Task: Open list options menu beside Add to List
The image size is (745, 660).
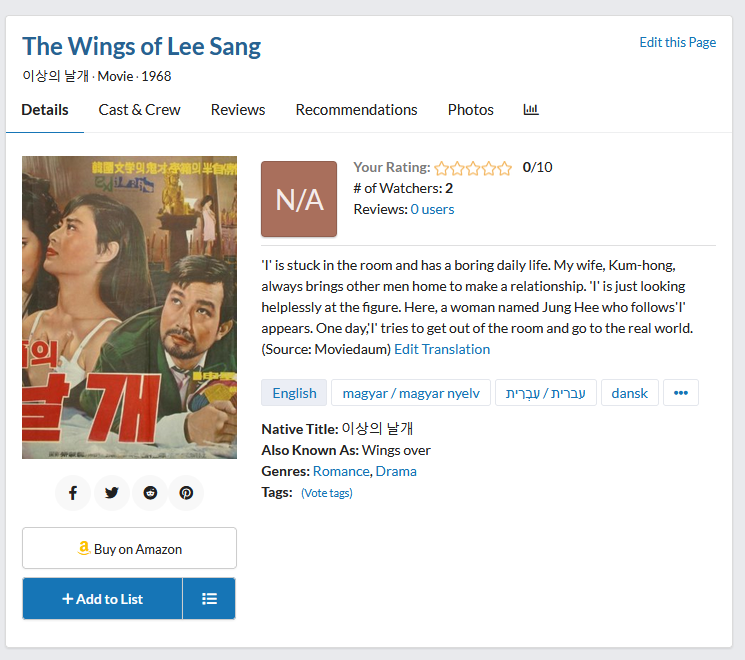Action: coord(209,599)
